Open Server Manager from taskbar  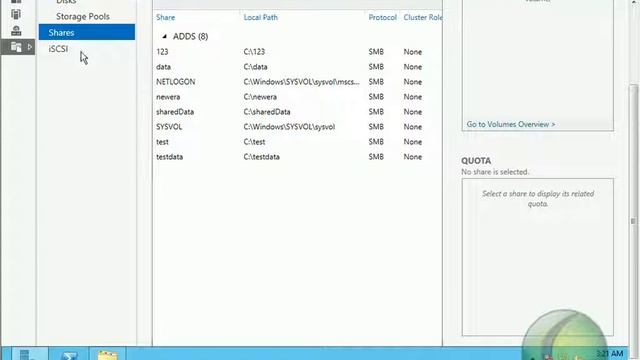30,354
